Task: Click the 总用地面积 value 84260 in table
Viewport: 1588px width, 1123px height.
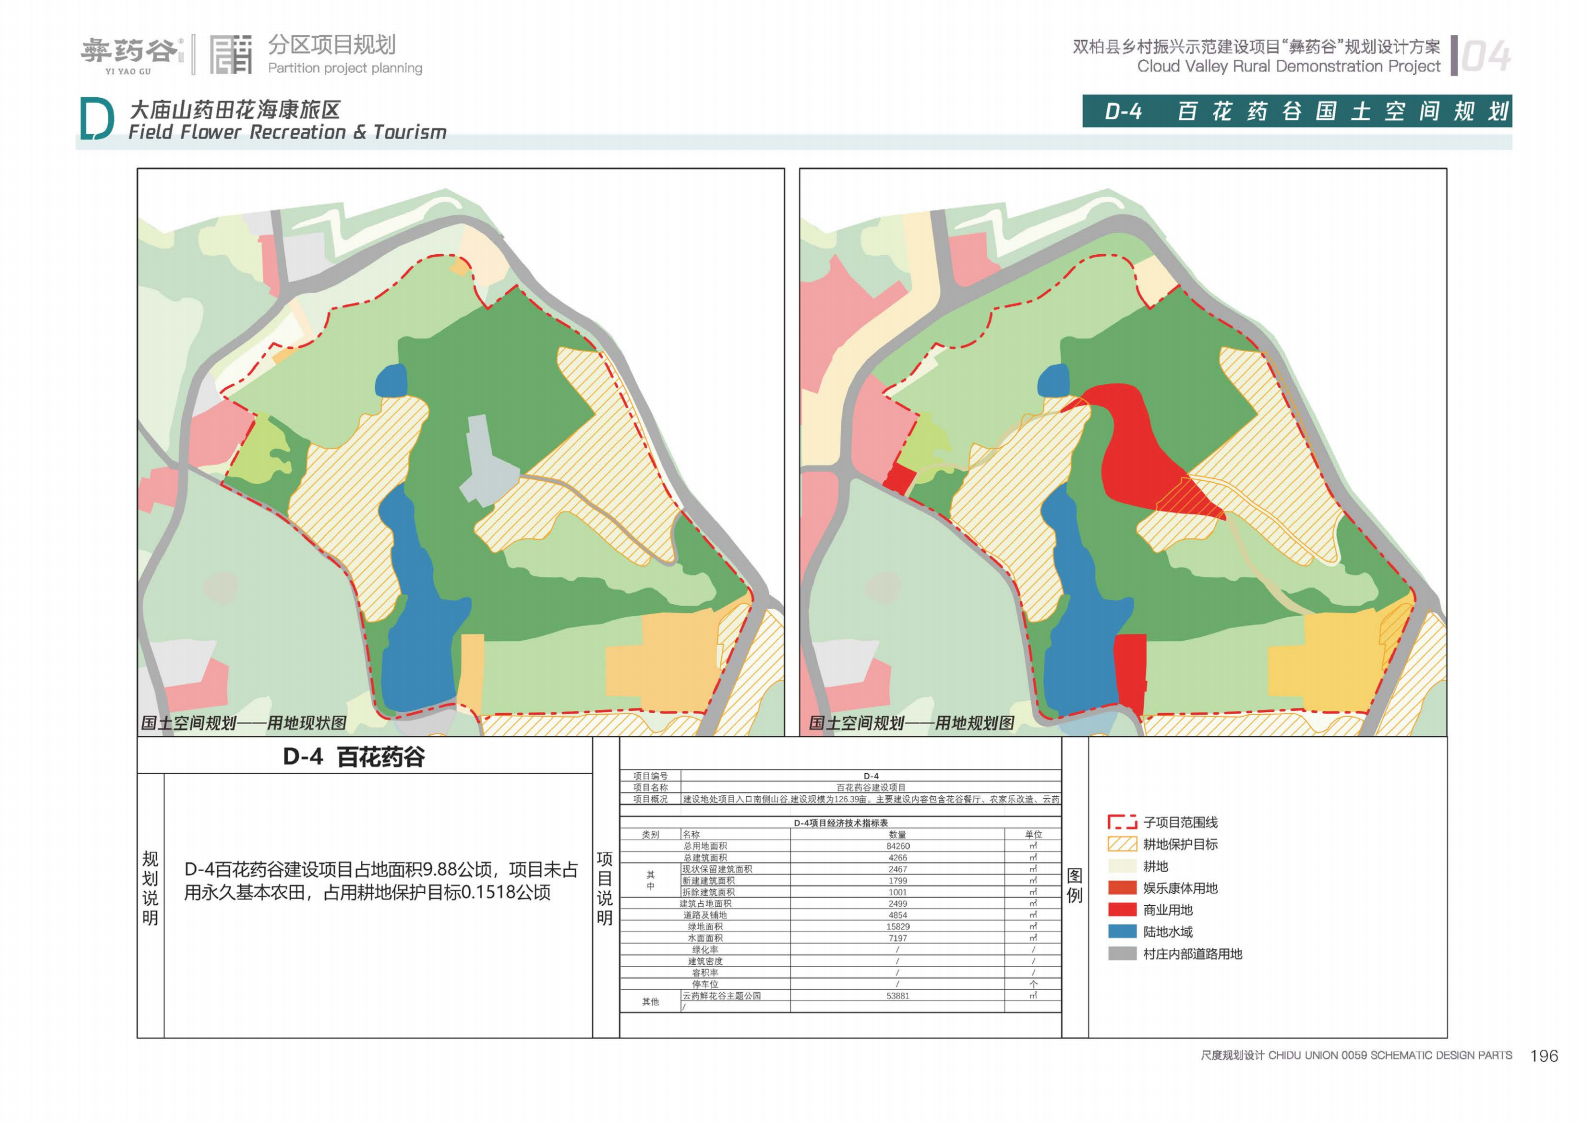Action: pos(897,846)
